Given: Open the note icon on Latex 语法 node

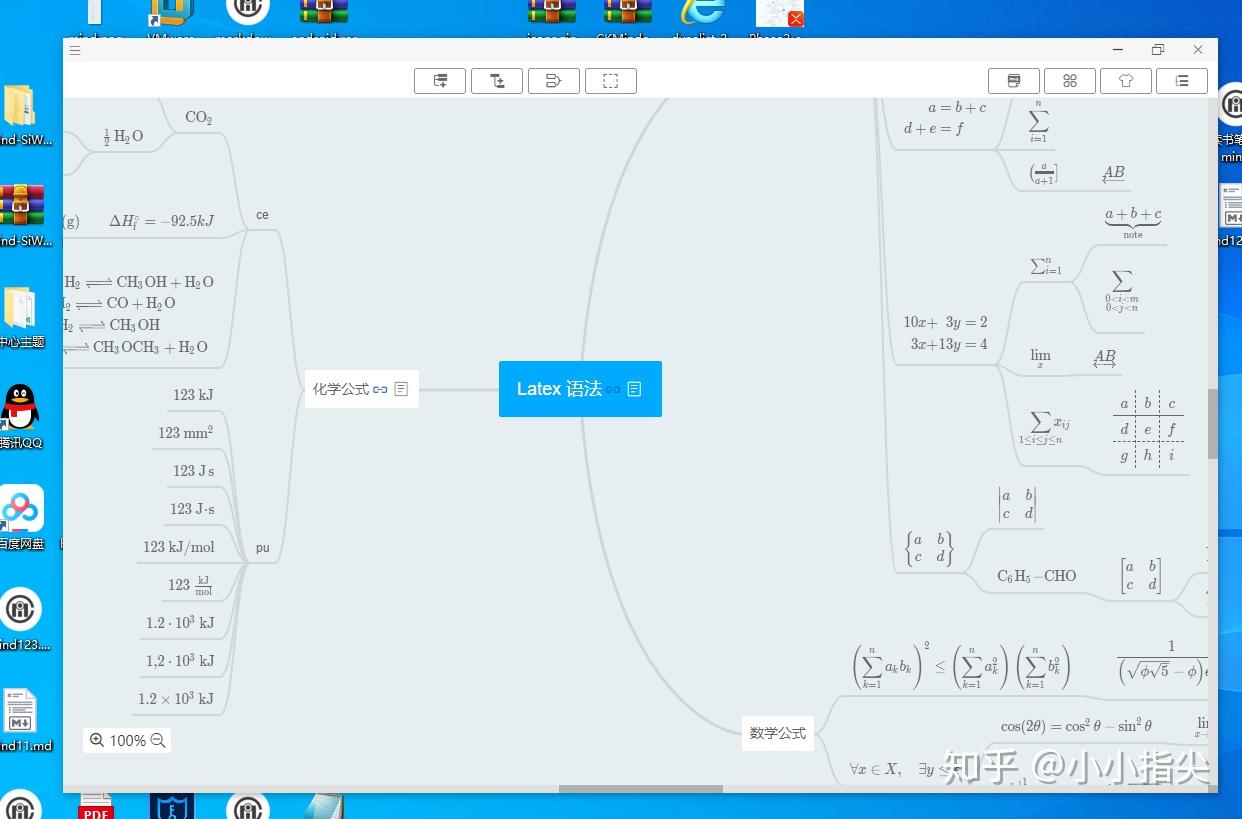Looking at the screenshot, I should coord(634,388).
